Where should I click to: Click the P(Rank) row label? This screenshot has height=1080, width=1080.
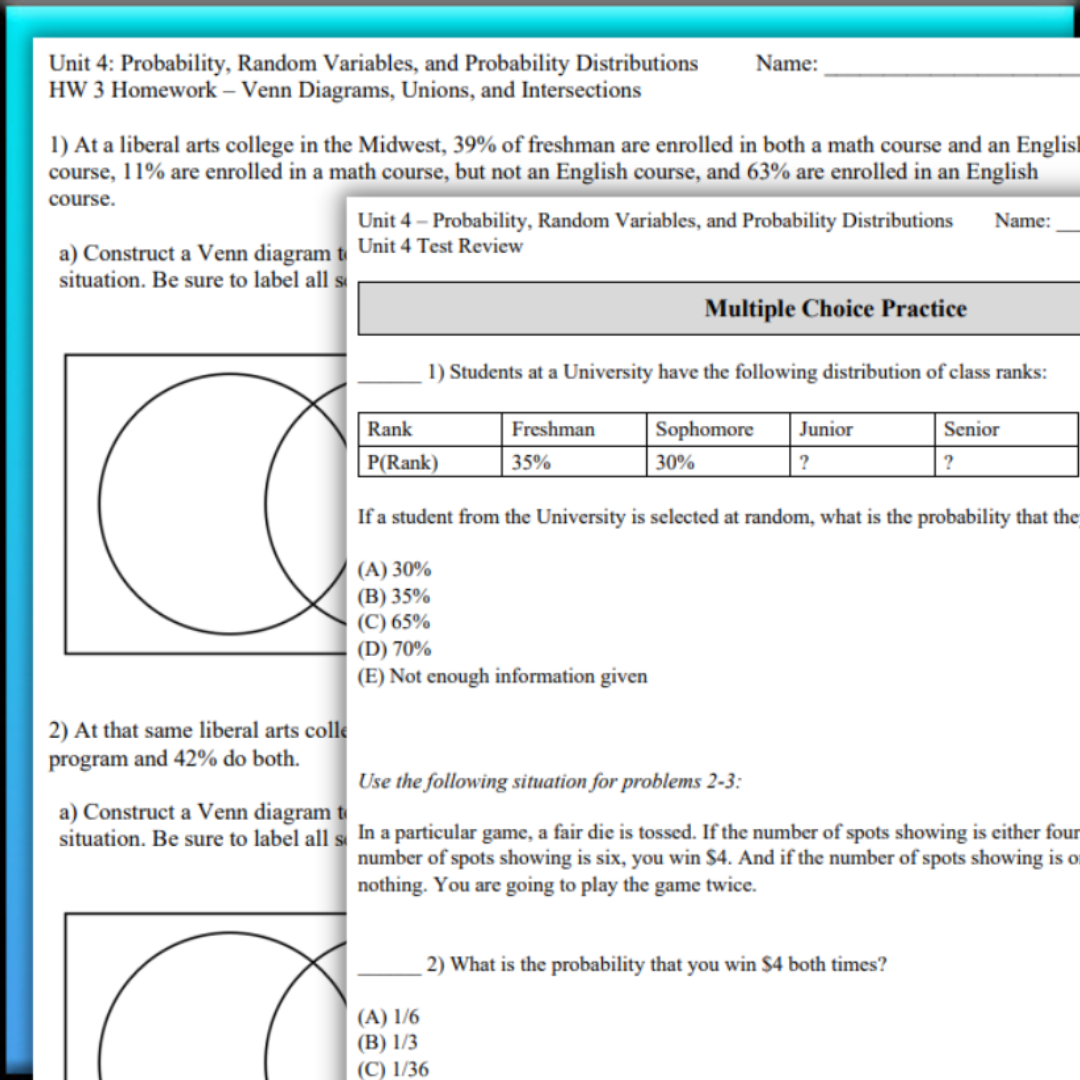coord(402,462)
